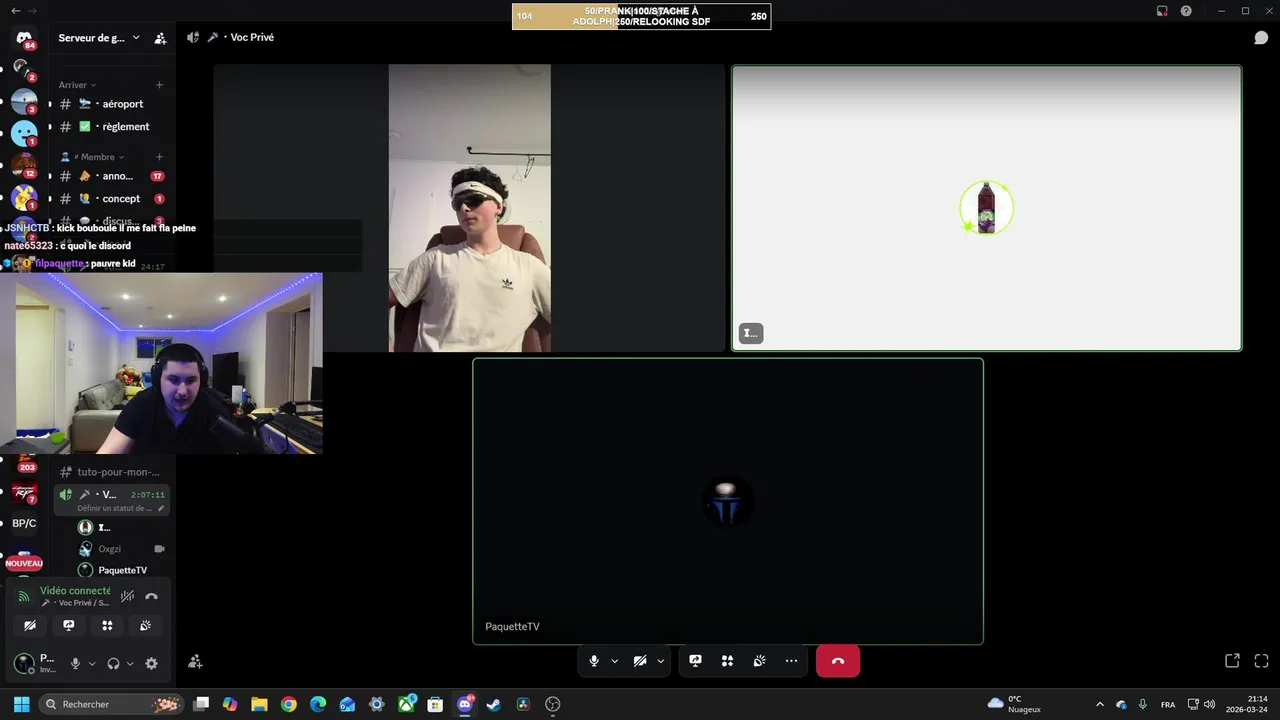Edit voice status pencil icon
The height and width of the screenshot is (720, 1280).
(161, 508)
